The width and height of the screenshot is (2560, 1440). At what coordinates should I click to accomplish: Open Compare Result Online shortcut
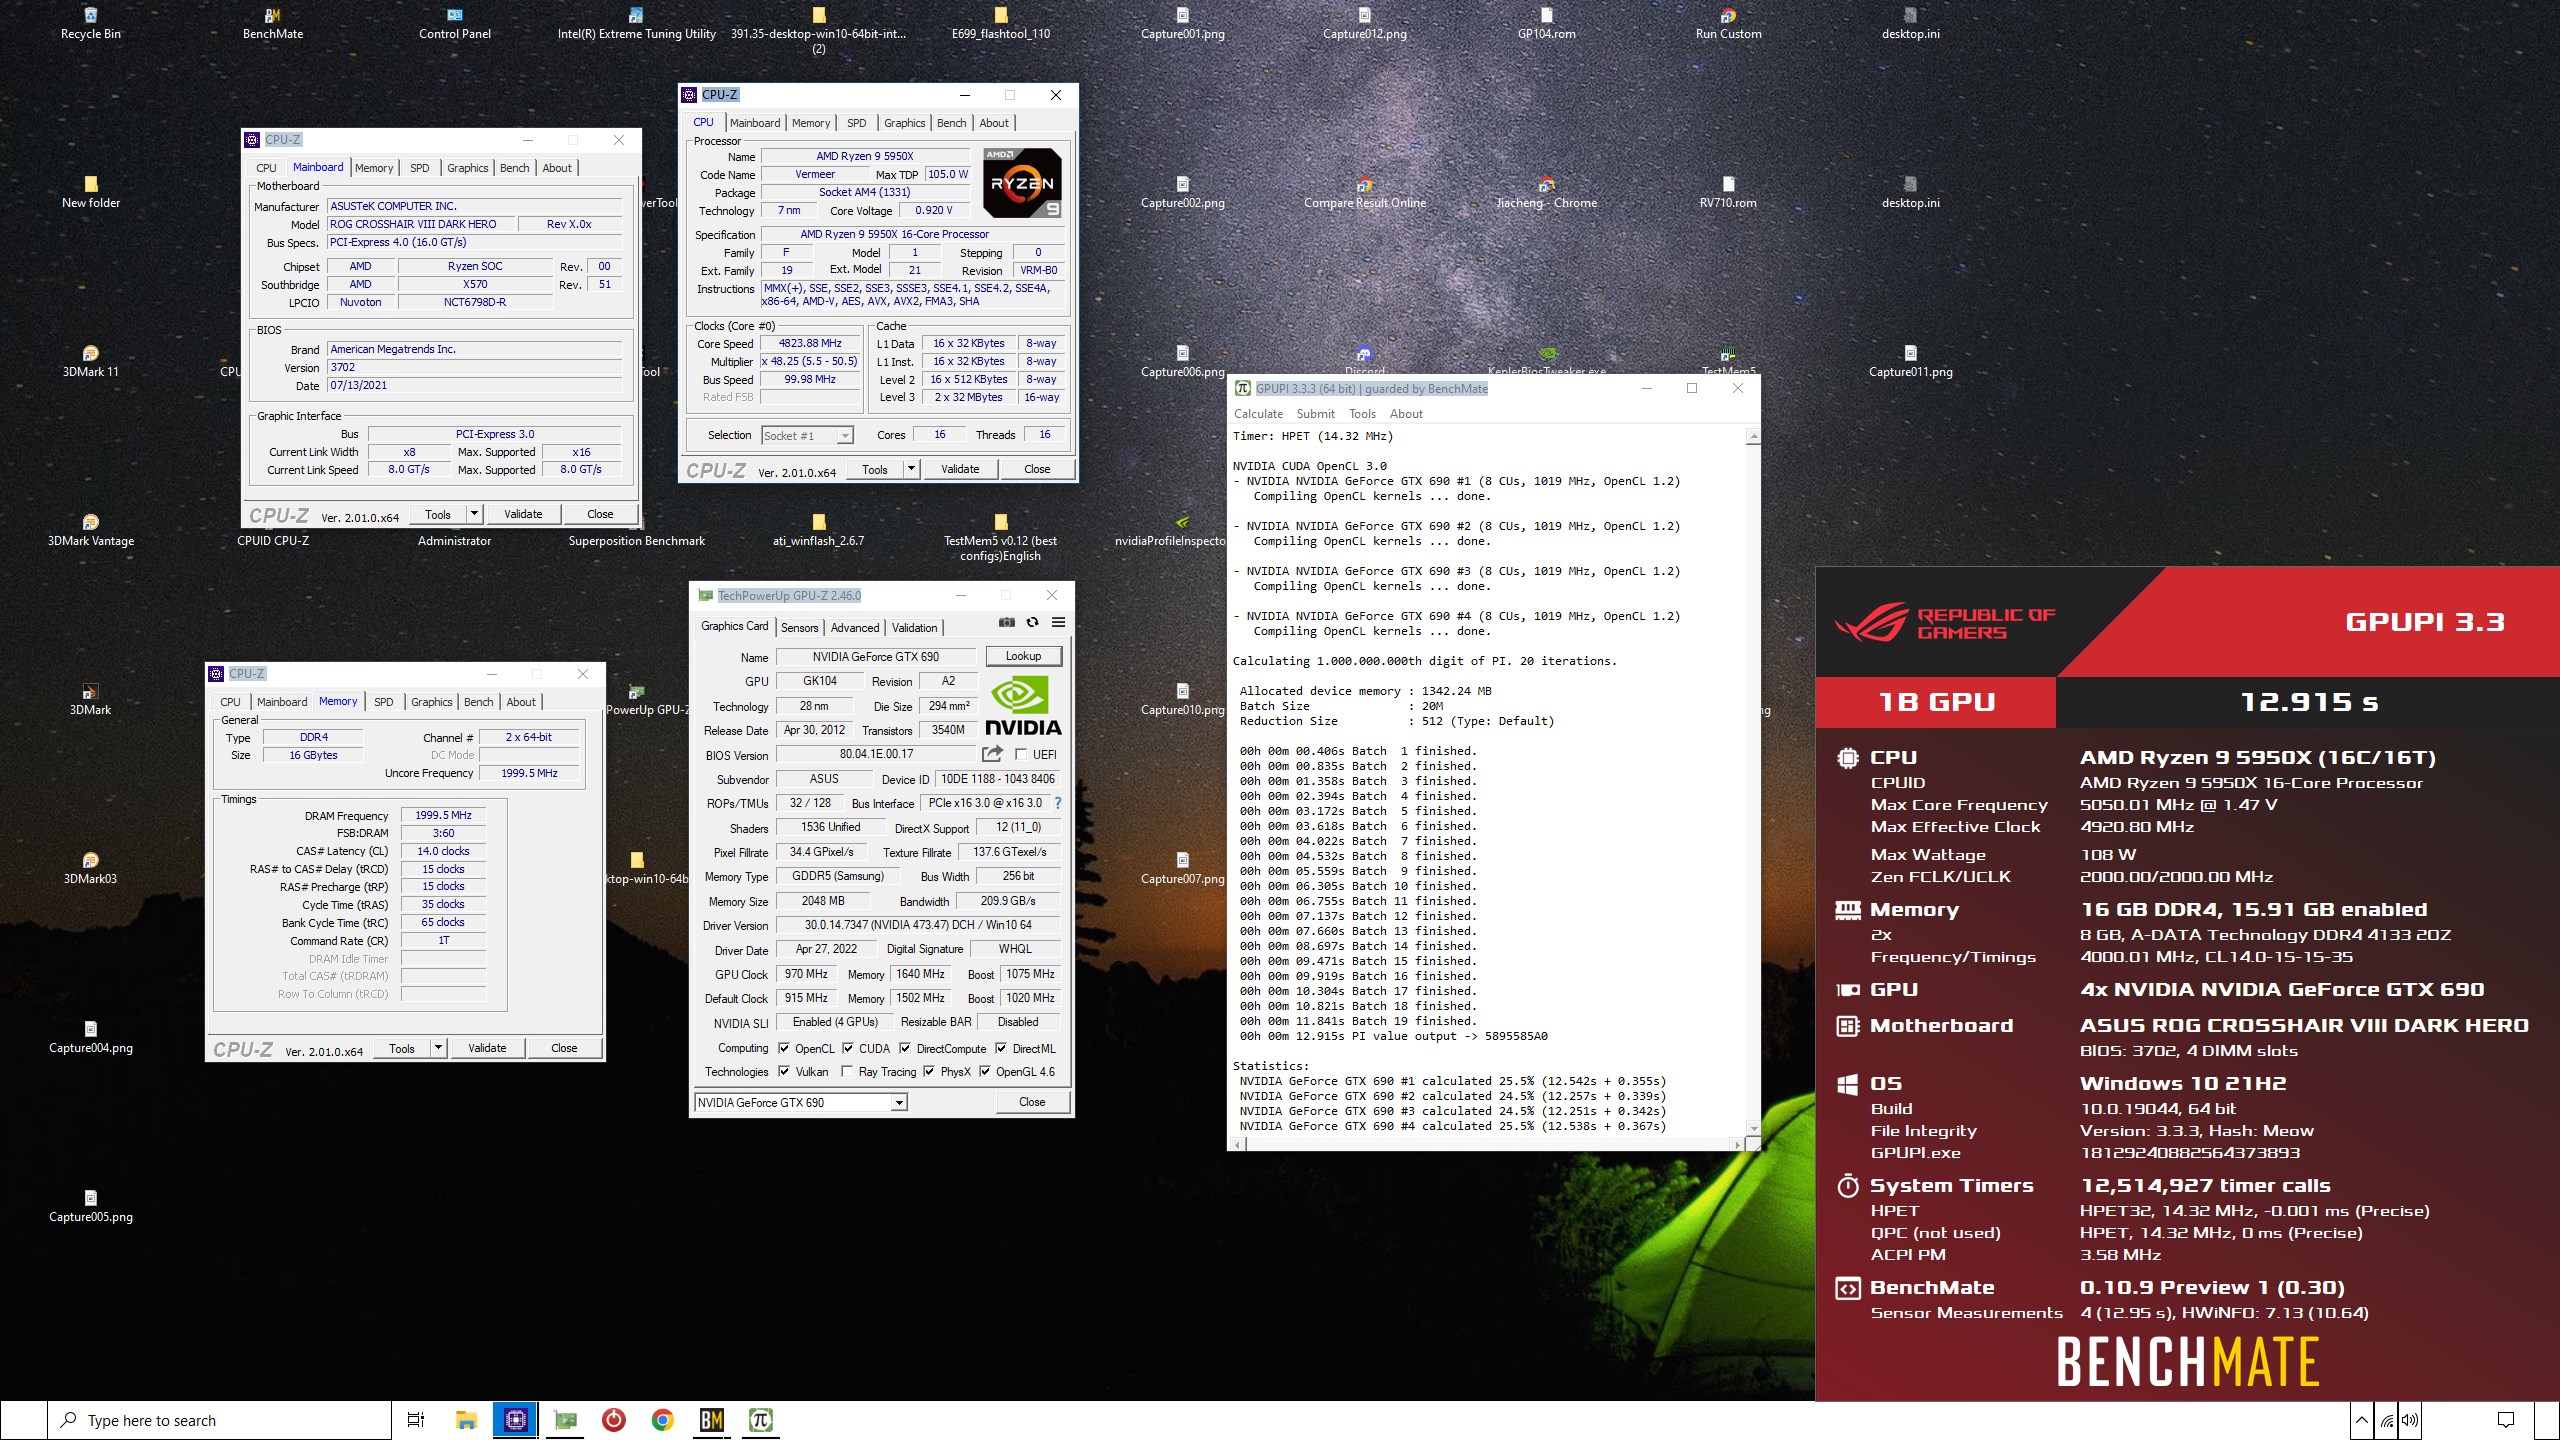pyautogui.click(x=1365, y=193)
